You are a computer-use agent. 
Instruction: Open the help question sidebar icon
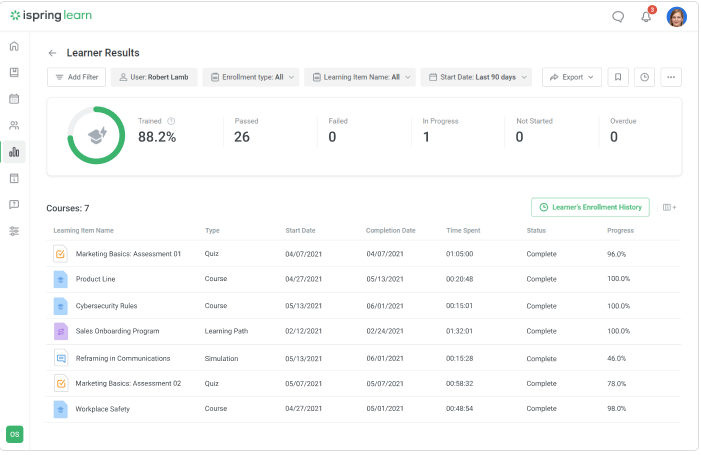(14, 205)
